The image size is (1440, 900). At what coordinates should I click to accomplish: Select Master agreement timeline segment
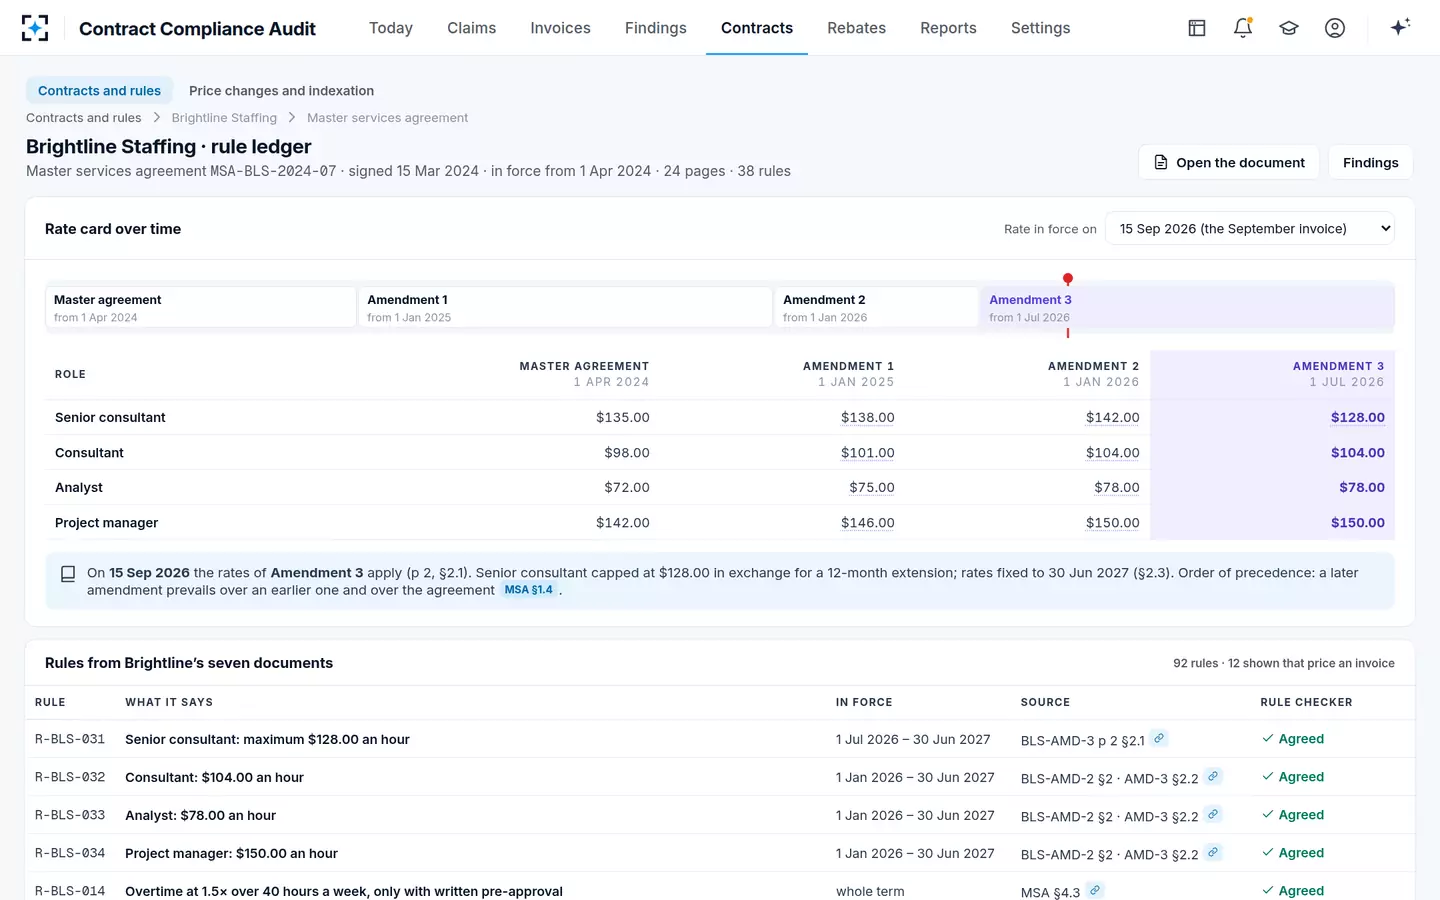[x=201, y=308]
